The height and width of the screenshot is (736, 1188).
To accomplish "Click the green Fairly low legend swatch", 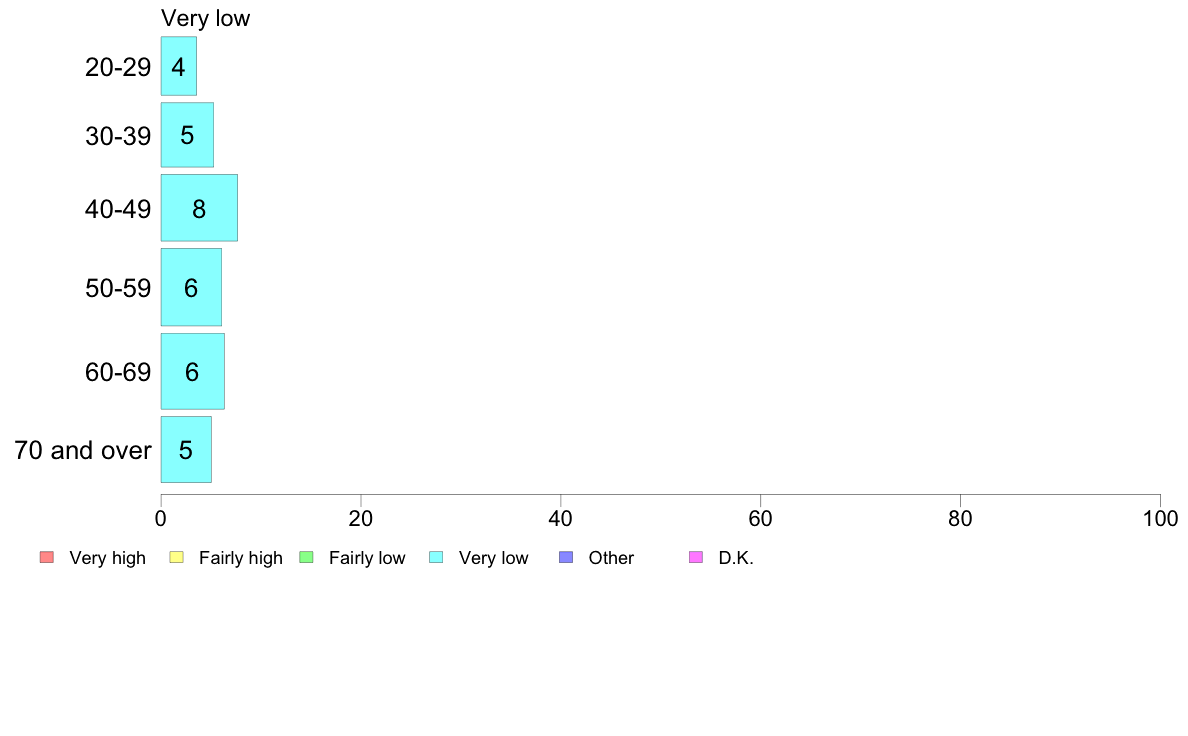I will [306, 557].
